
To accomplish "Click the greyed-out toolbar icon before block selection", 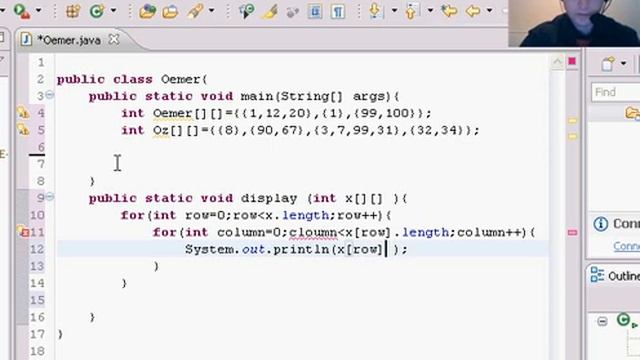I will [x=292, y=11].
